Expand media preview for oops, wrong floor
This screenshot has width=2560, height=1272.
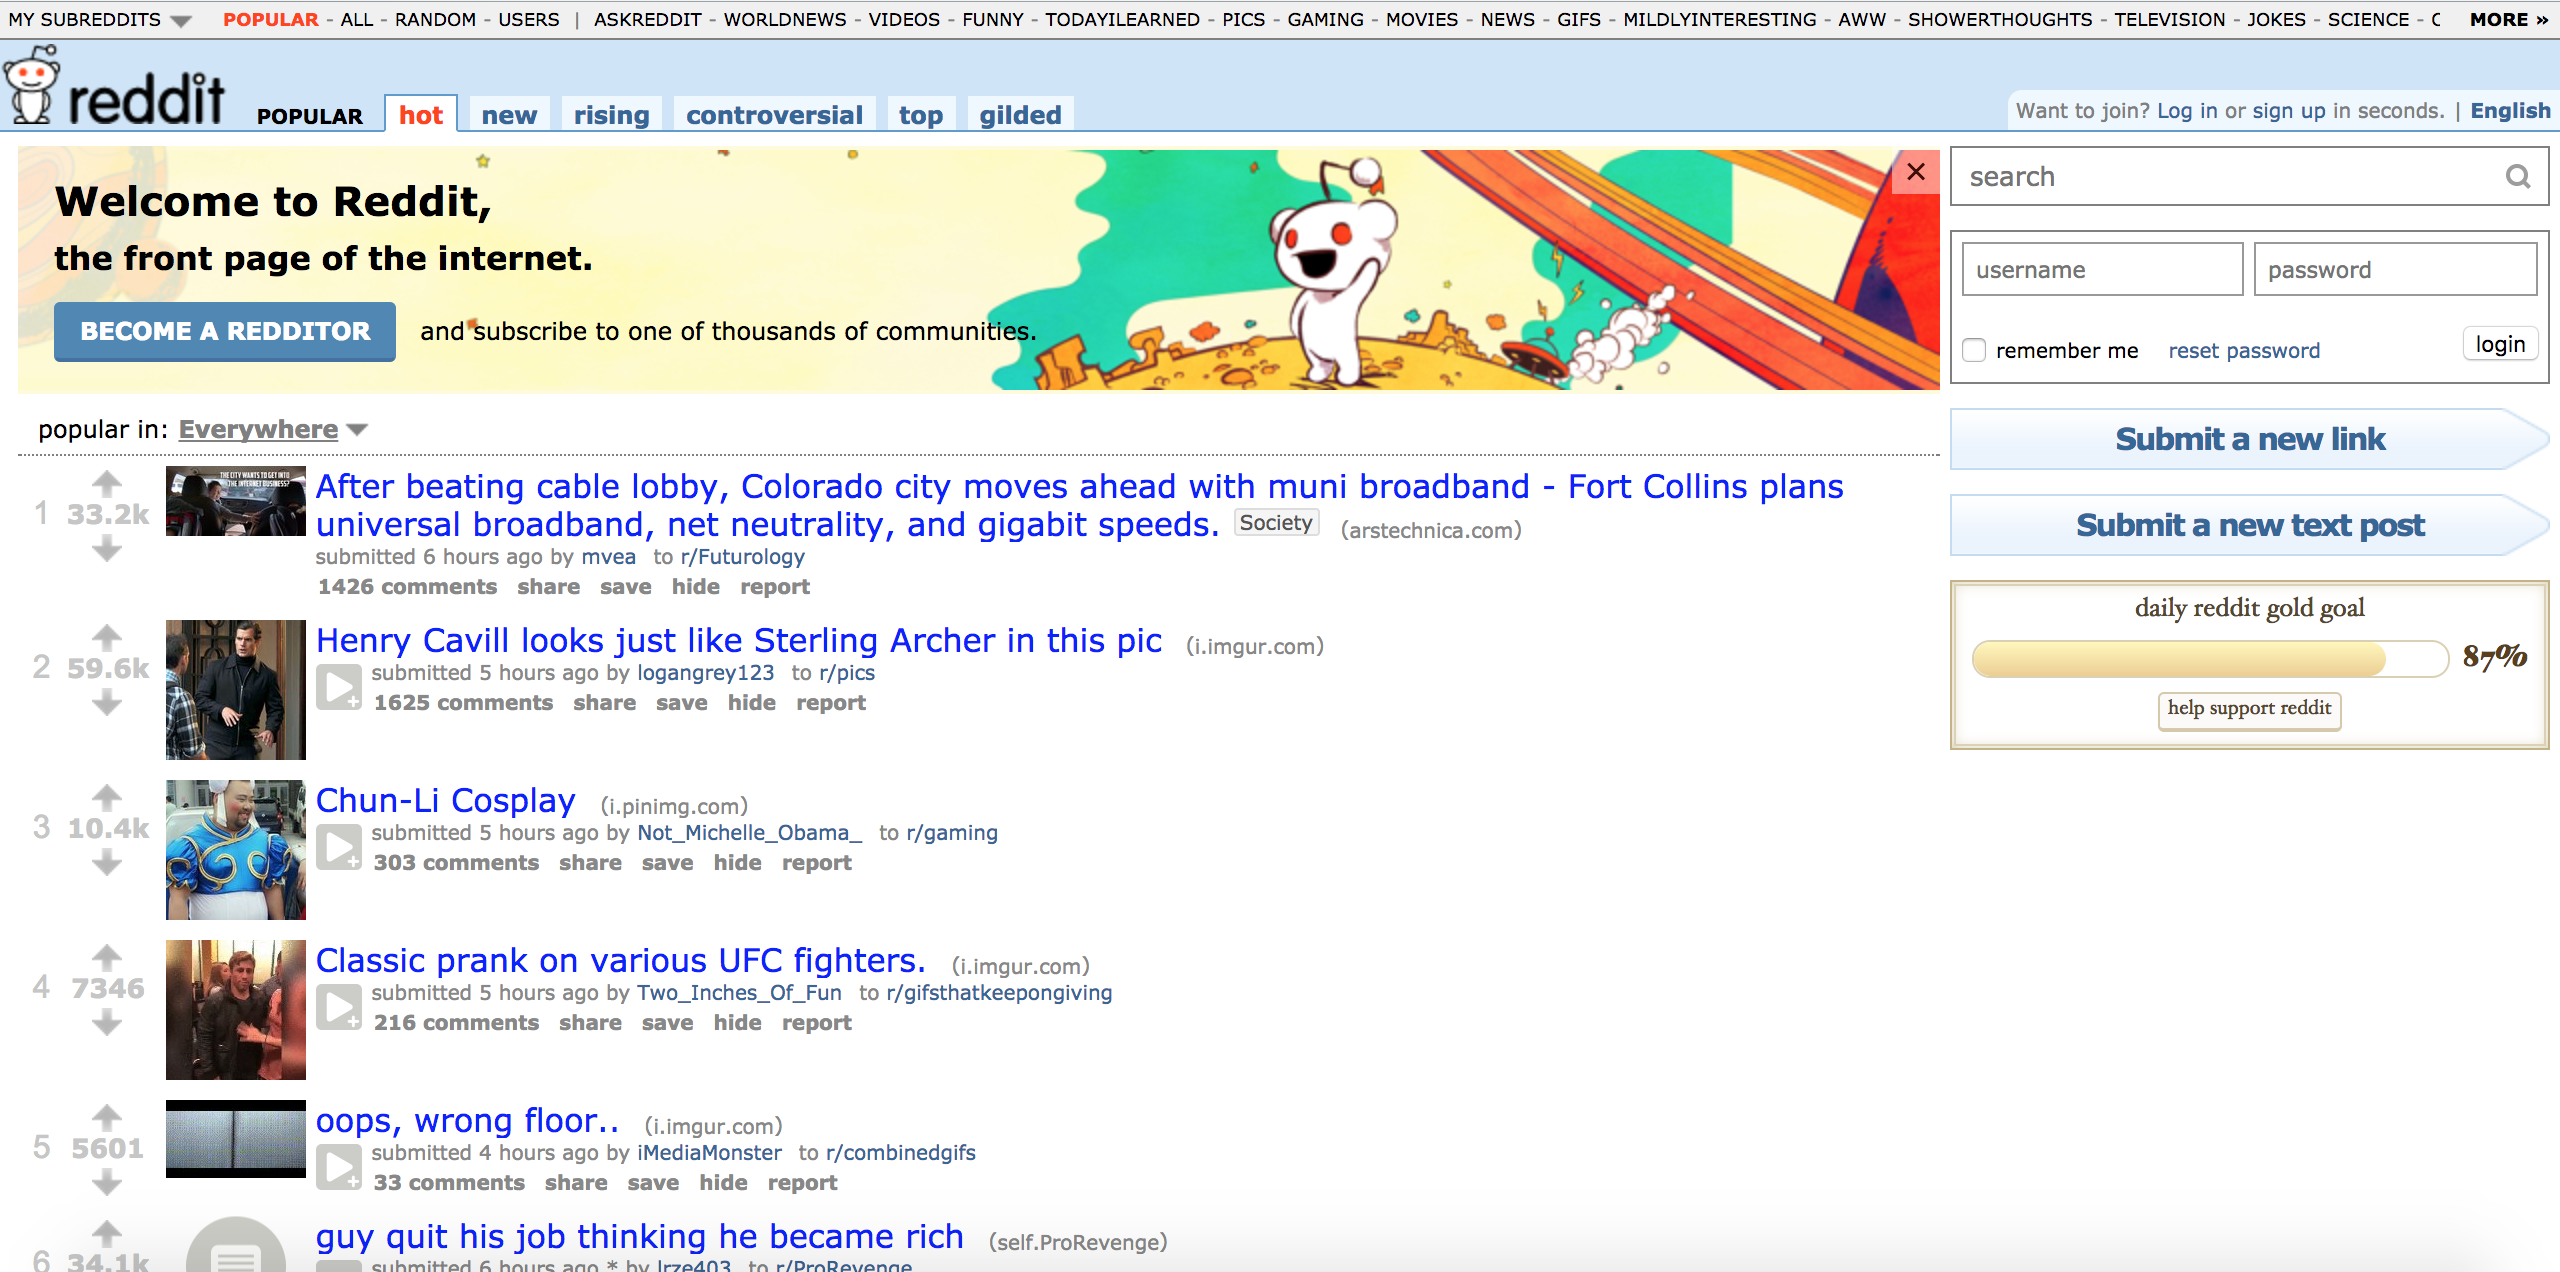(x=339, y=1167)
